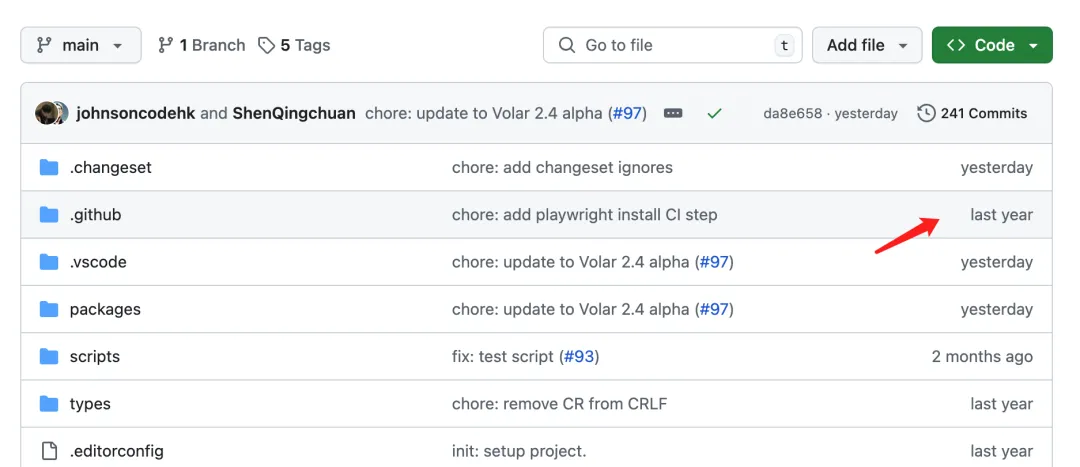Screen dimensions: 1080x467
Task: Expand the Add file dropdown
Action: (x=867, y=45)
